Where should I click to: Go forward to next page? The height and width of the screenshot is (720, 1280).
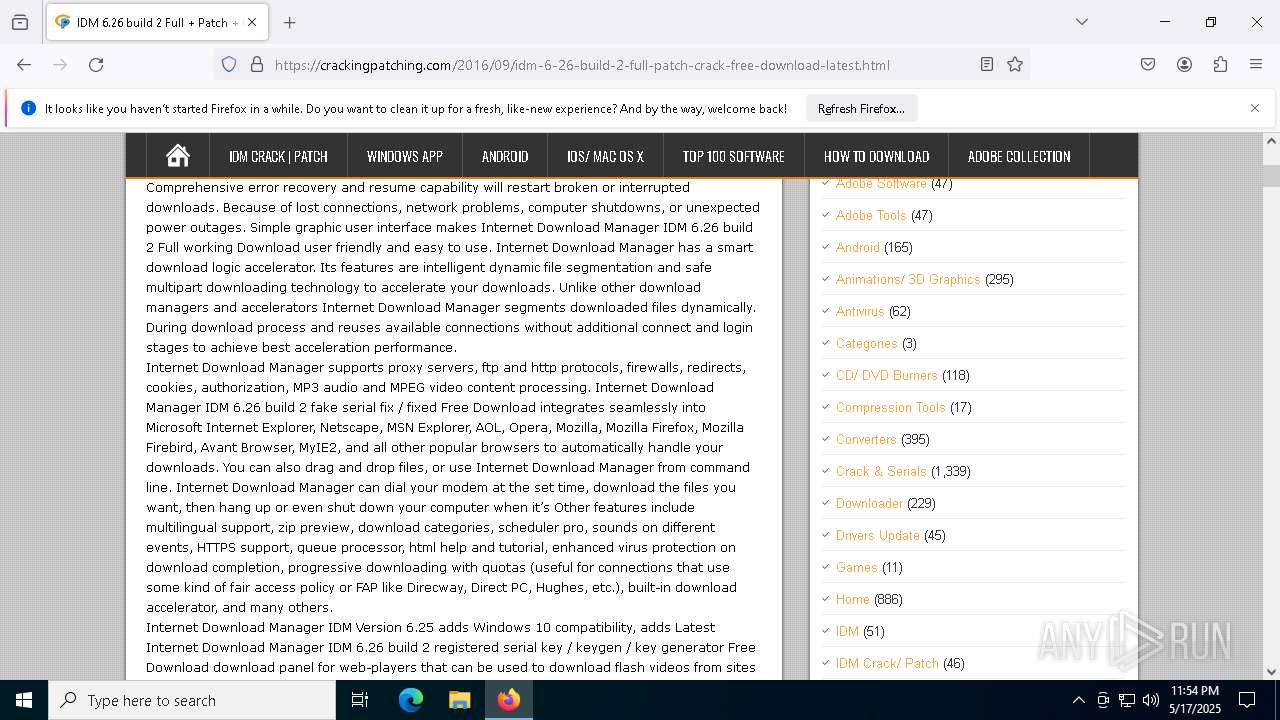coord(60,65)
